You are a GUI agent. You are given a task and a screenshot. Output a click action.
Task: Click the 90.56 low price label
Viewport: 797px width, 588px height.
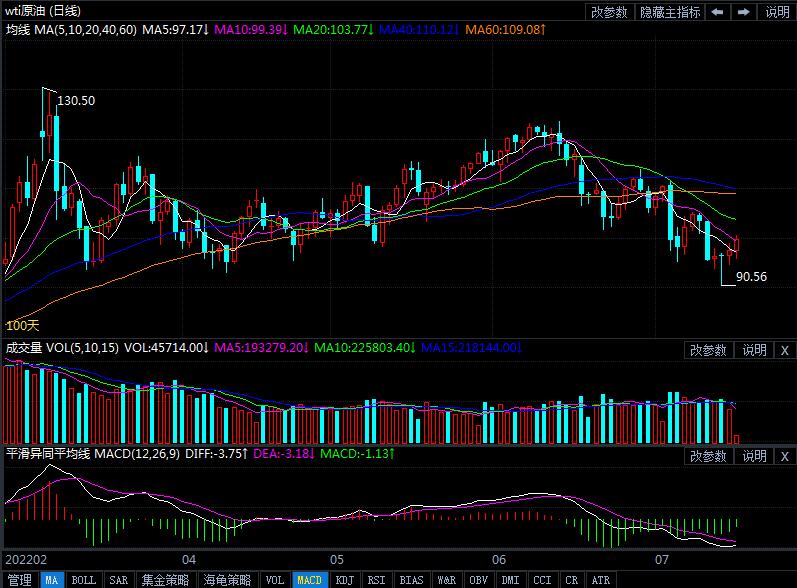click(751, 277)
